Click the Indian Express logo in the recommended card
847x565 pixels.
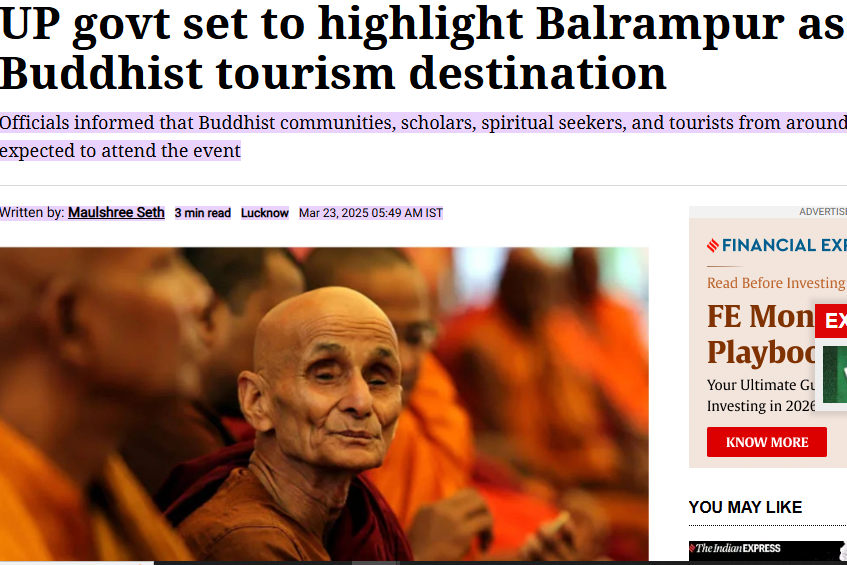click(x=737, y=548)
